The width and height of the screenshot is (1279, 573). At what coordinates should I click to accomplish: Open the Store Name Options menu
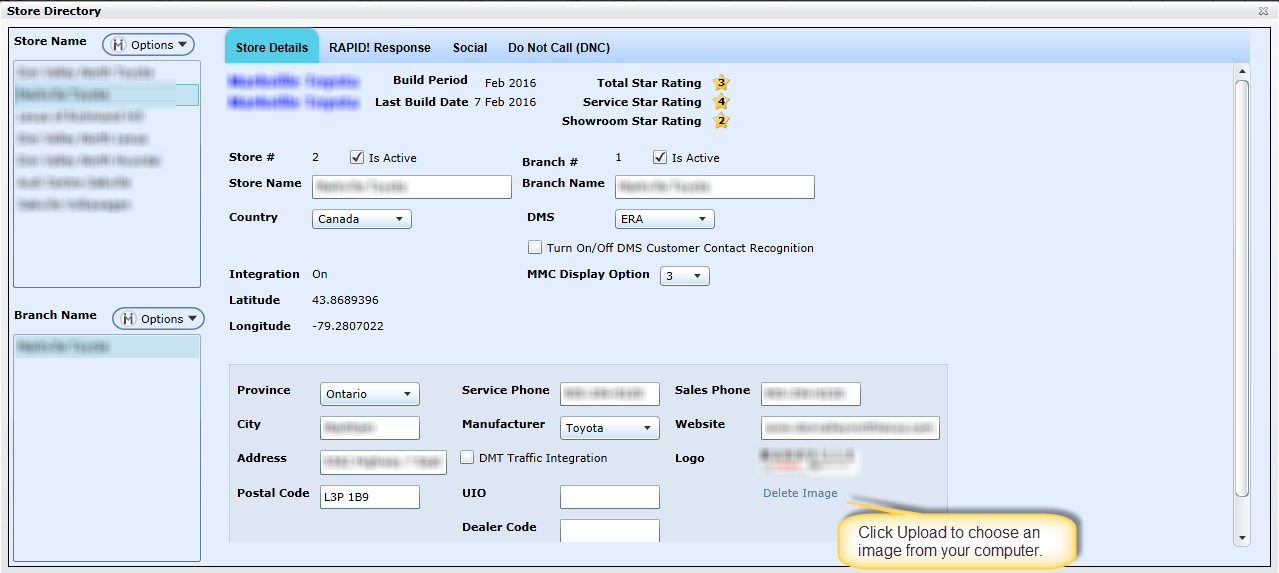[x=148, y=45]
